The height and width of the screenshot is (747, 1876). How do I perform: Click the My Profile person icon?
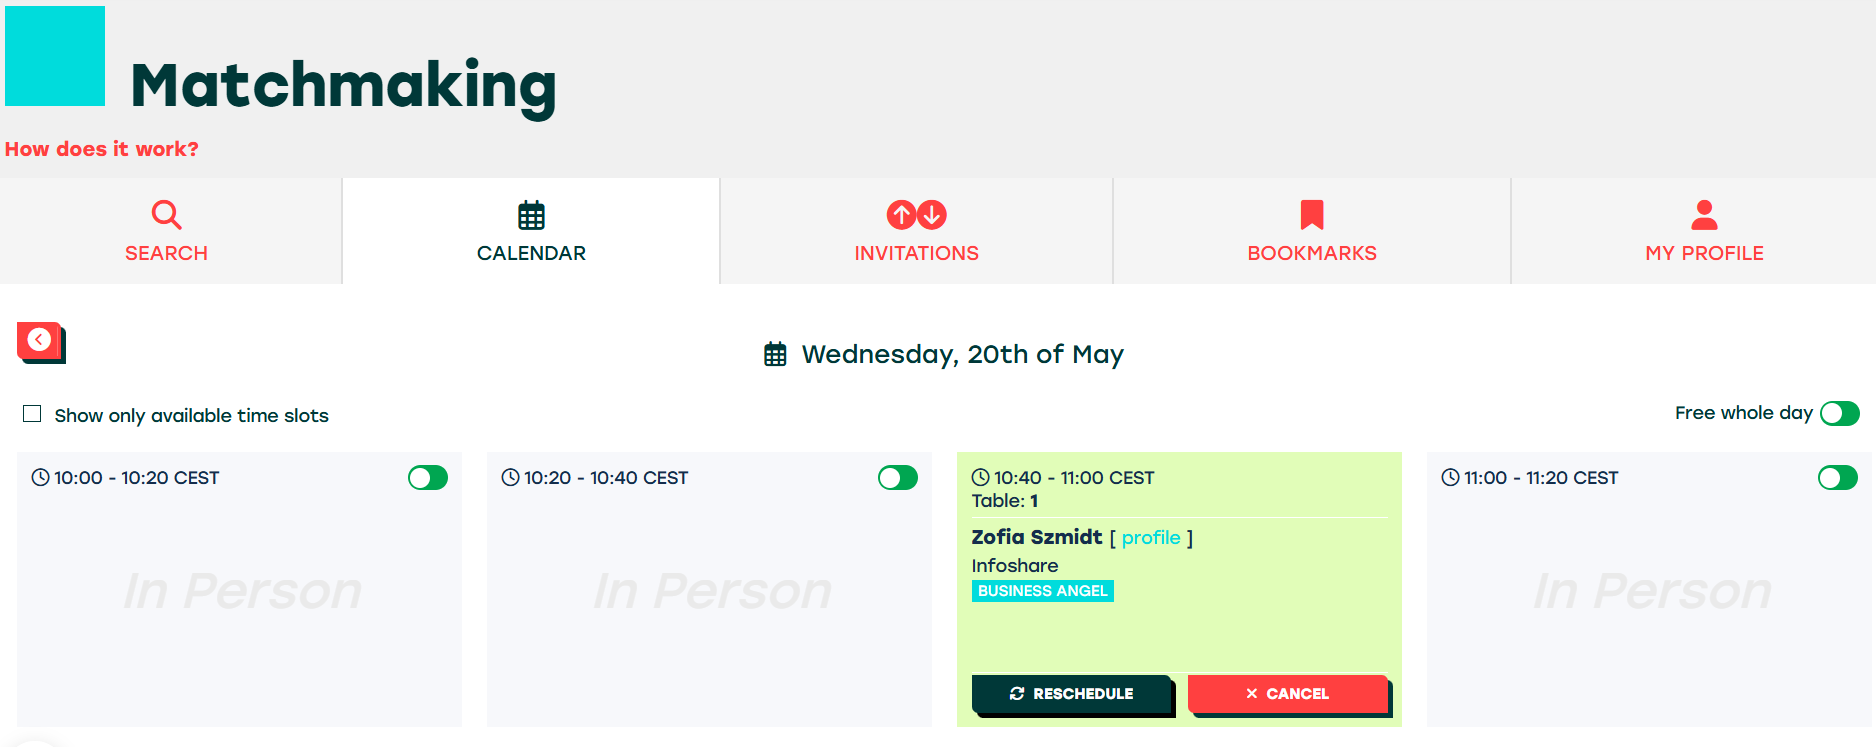1704,215
